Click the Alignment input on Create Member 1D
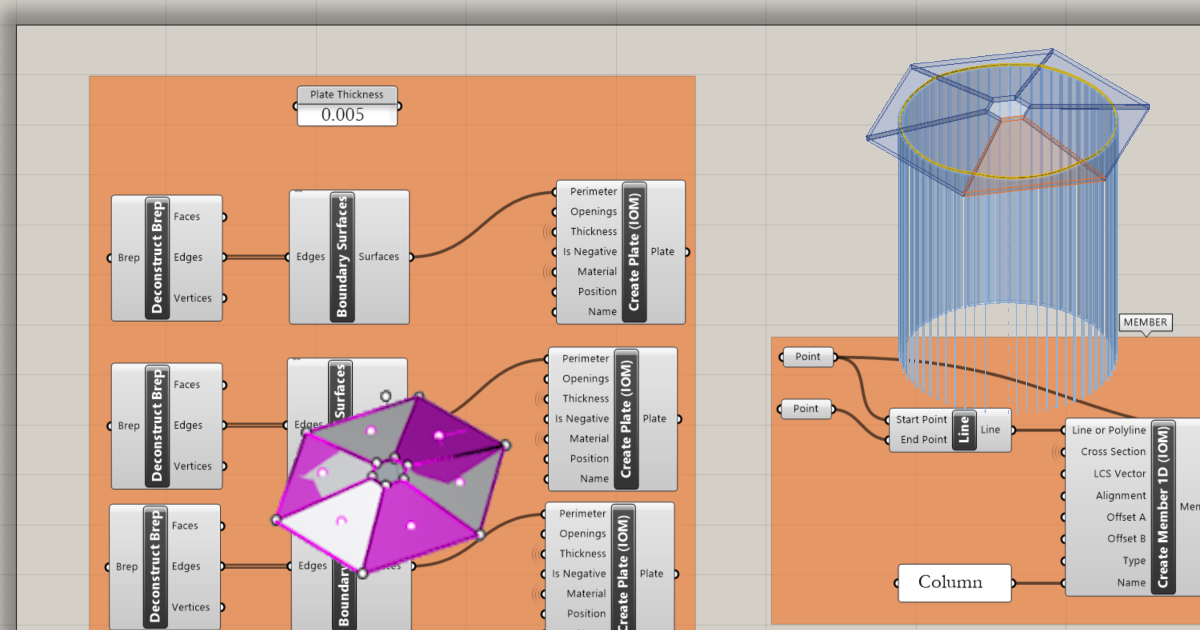 pos(1120,495)
